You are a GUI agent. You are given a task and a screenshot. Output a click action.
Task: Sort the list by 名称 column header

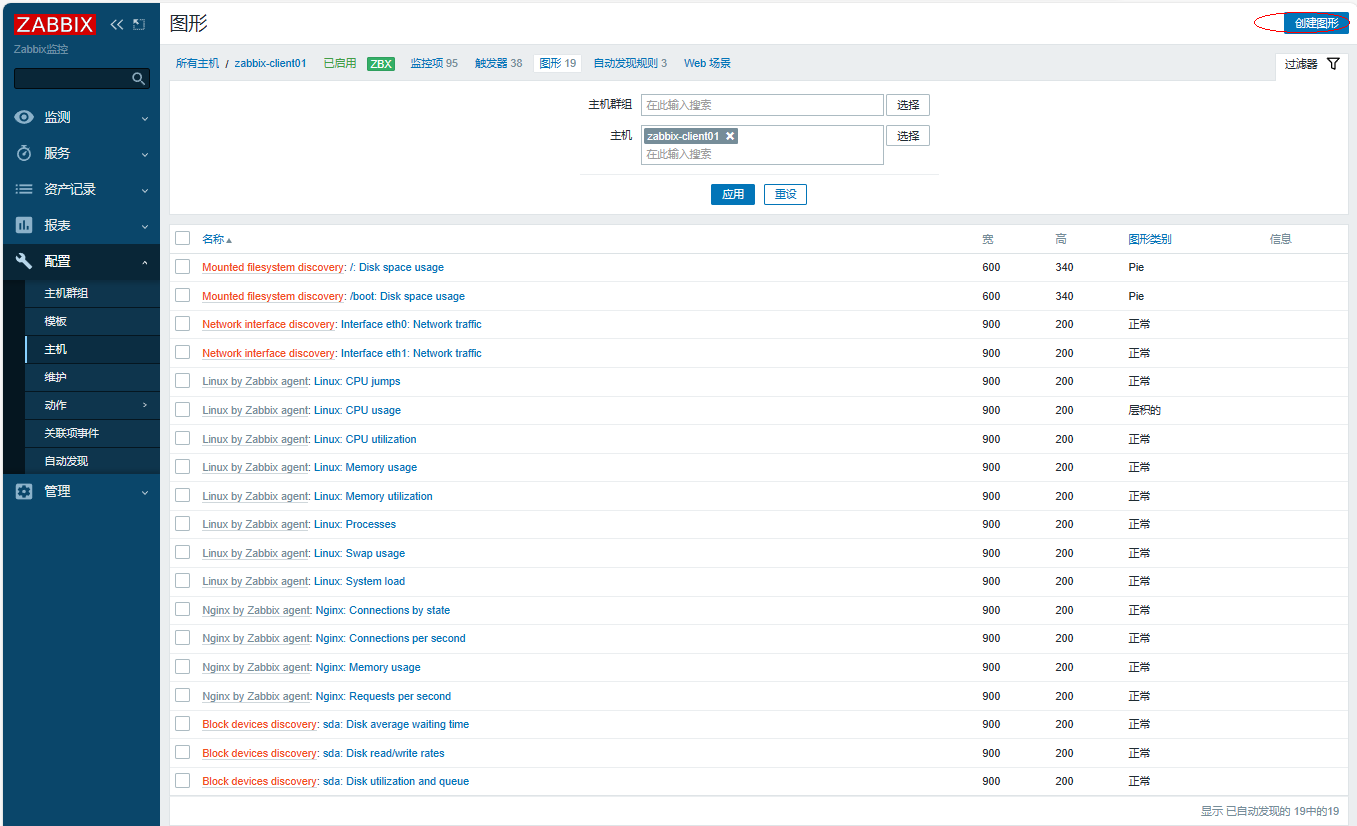pyautogui.click(x=214, y=239)
